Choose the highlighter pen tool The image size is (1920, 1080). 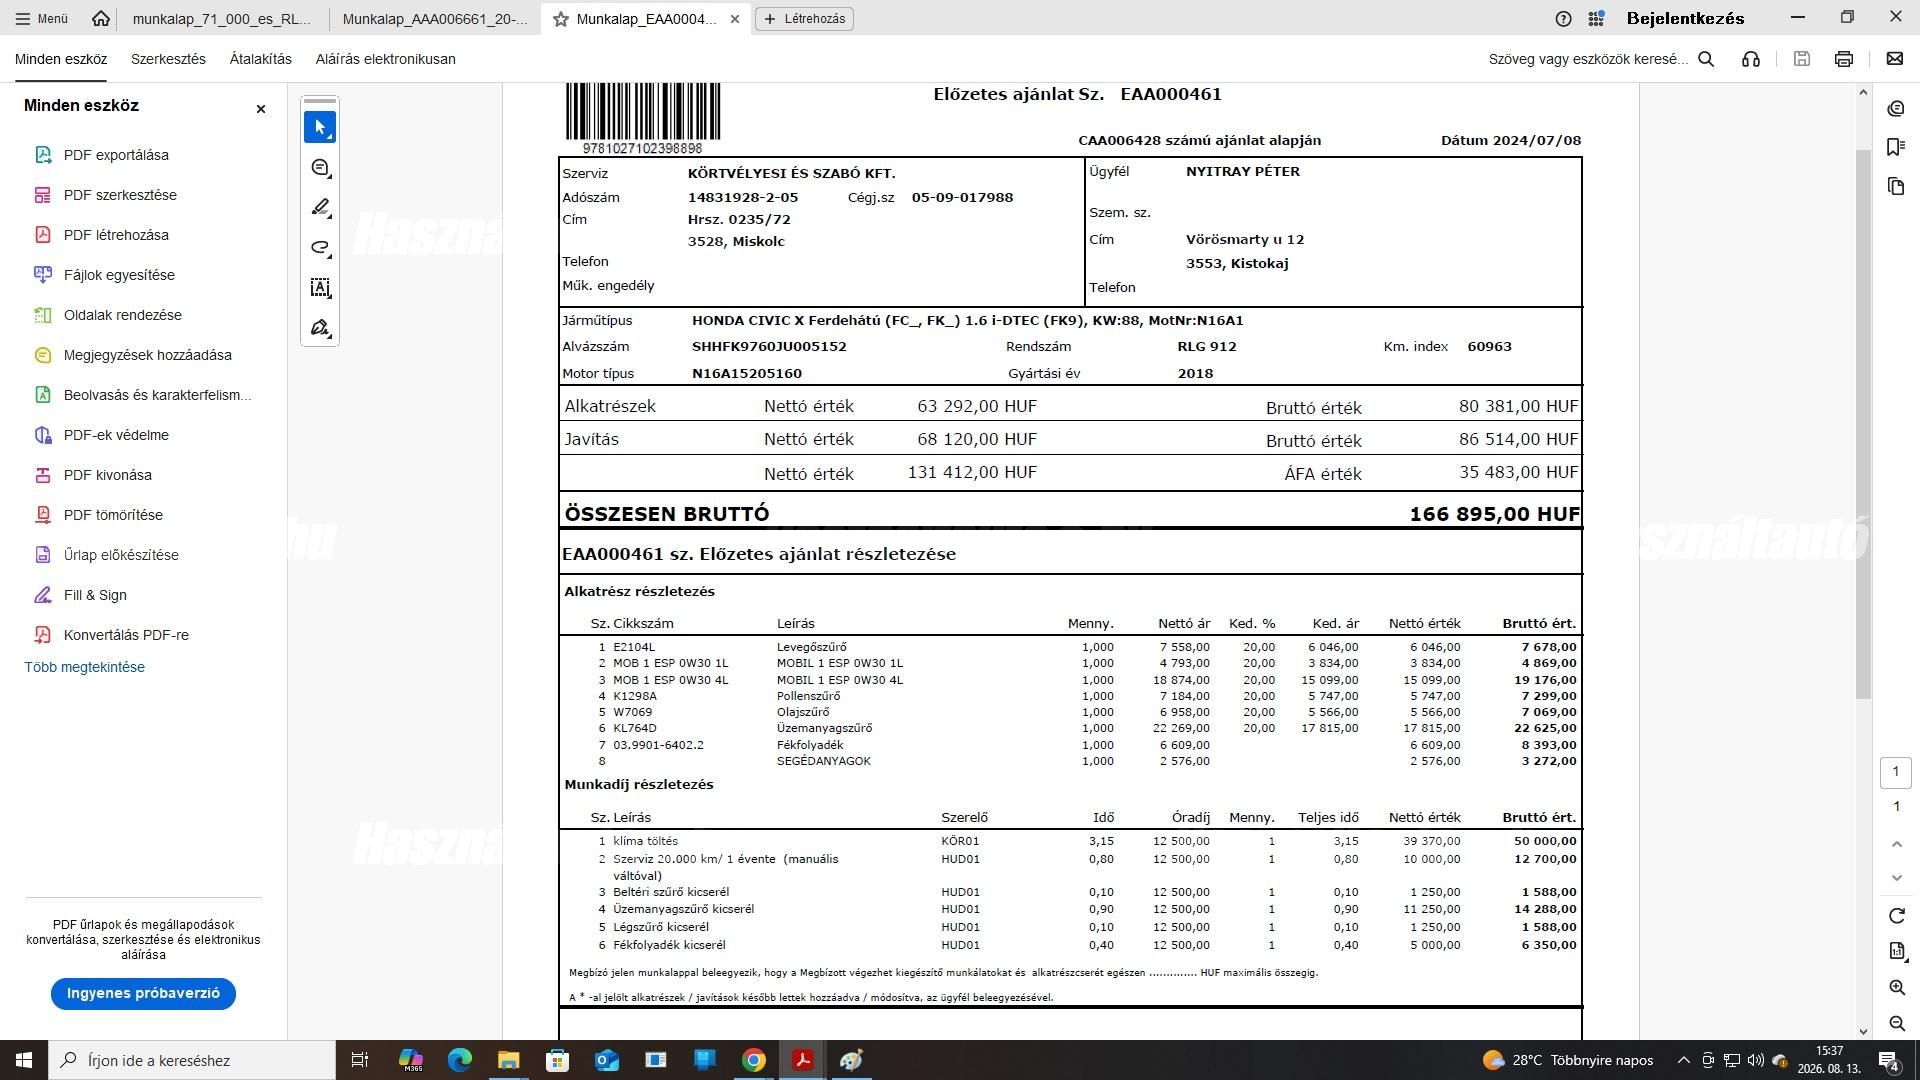coord(320,208)
